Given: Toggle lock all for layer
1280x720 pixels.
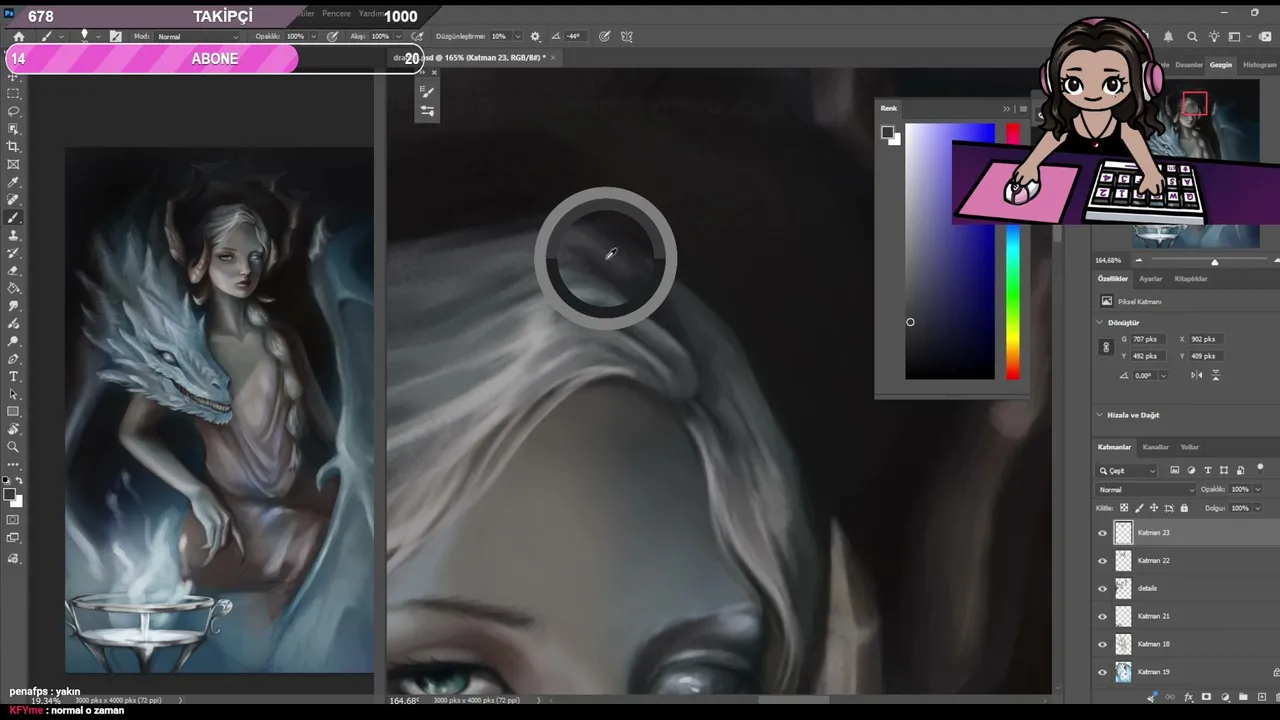Looking at the screenshot, I should (1184, 508).
